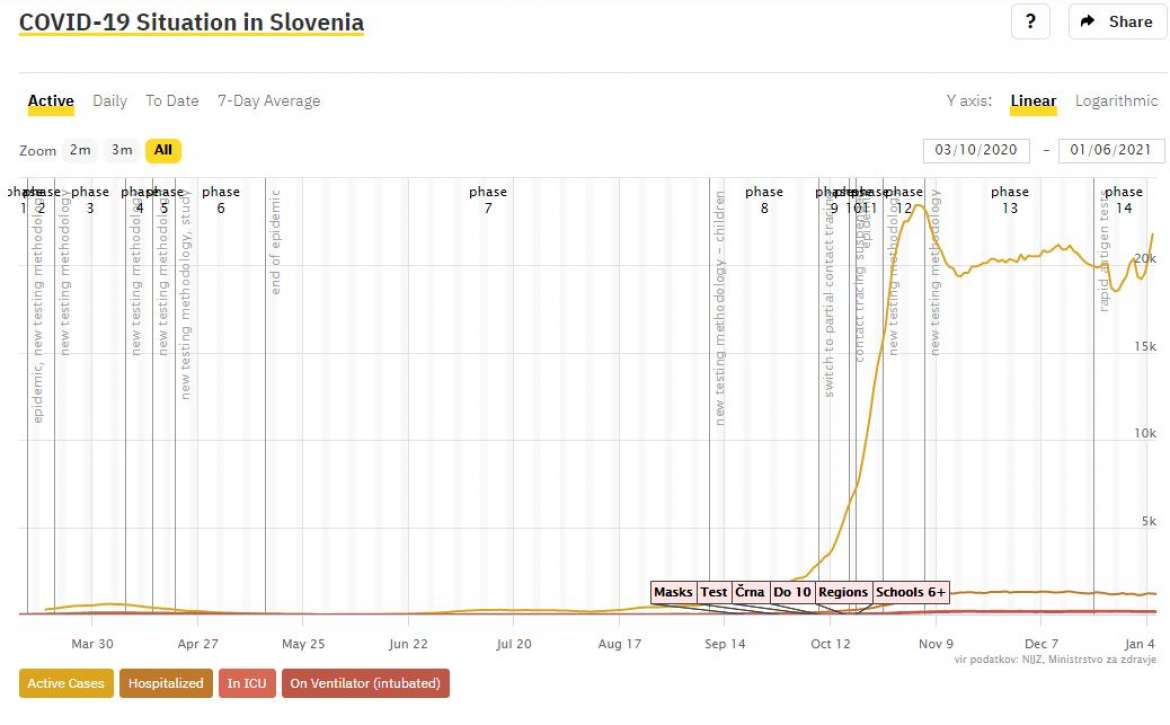
Task: Toggle the Hospitalized legend series
Action: [x=166, y=683]
